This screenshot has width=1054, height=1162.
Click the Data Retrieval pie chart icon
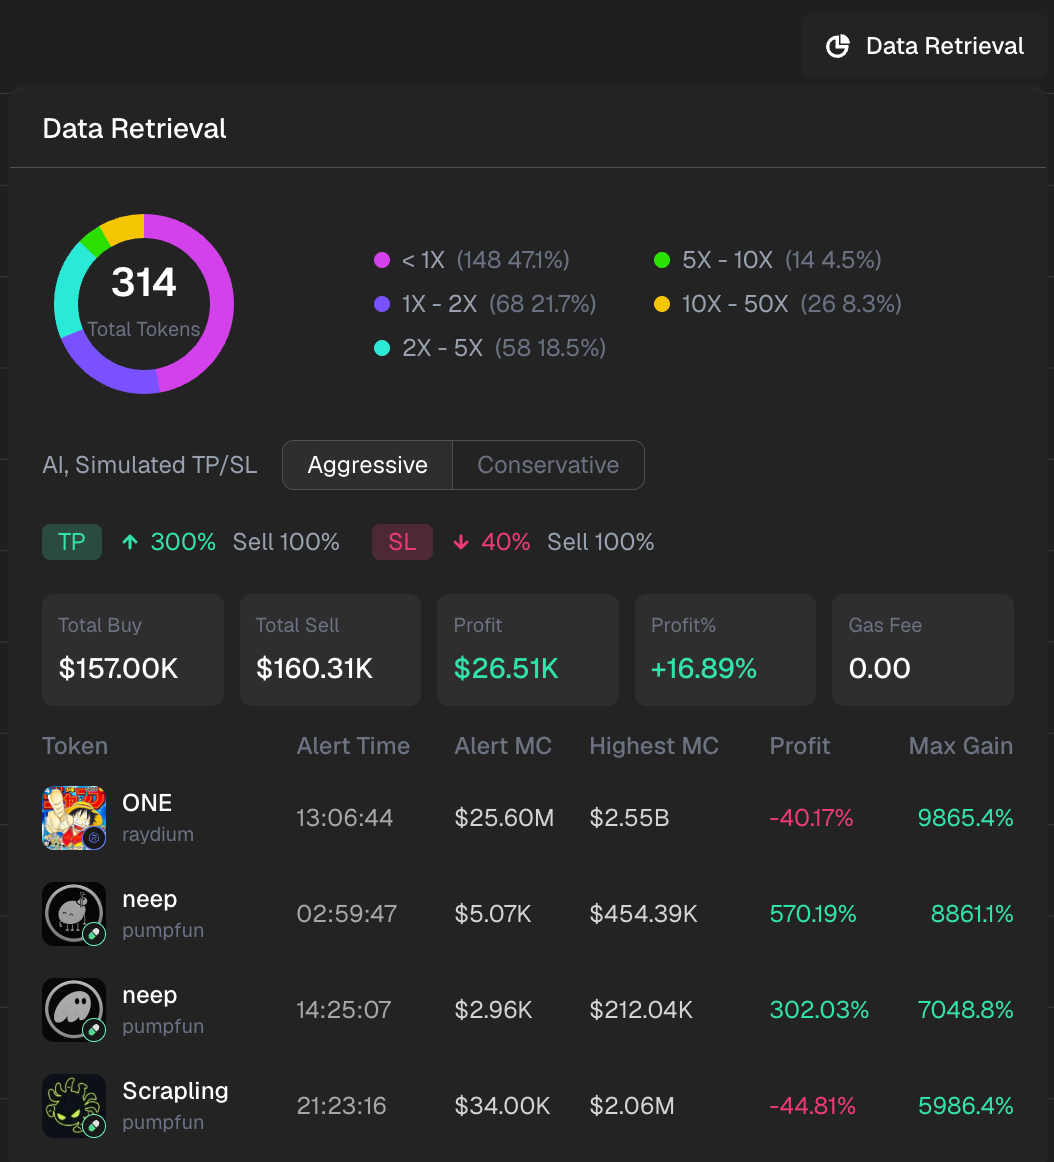[x=838, y=46]
